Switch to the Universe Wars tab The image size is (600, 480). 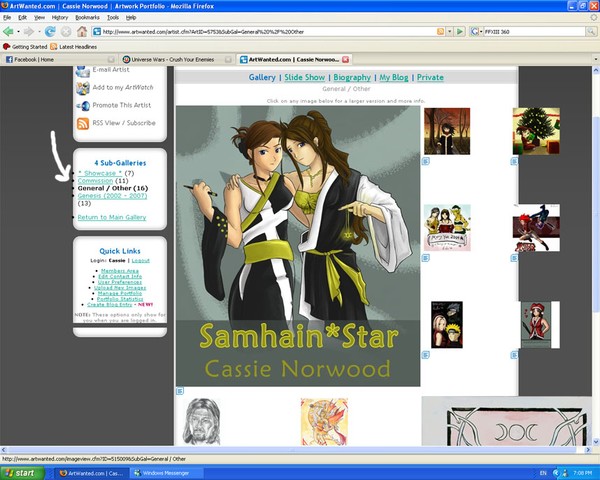tap(177, 59)
